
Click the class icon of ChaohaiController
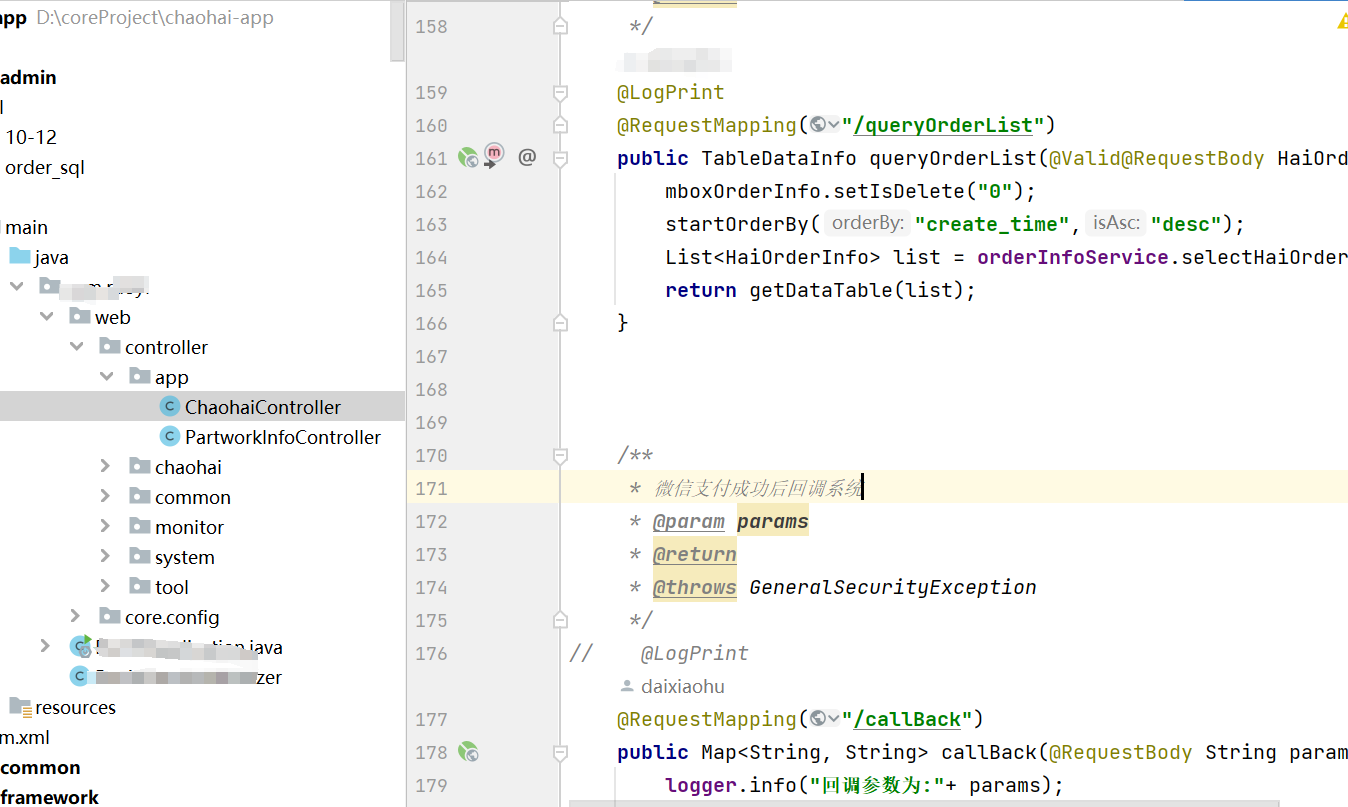coord(169,407)
